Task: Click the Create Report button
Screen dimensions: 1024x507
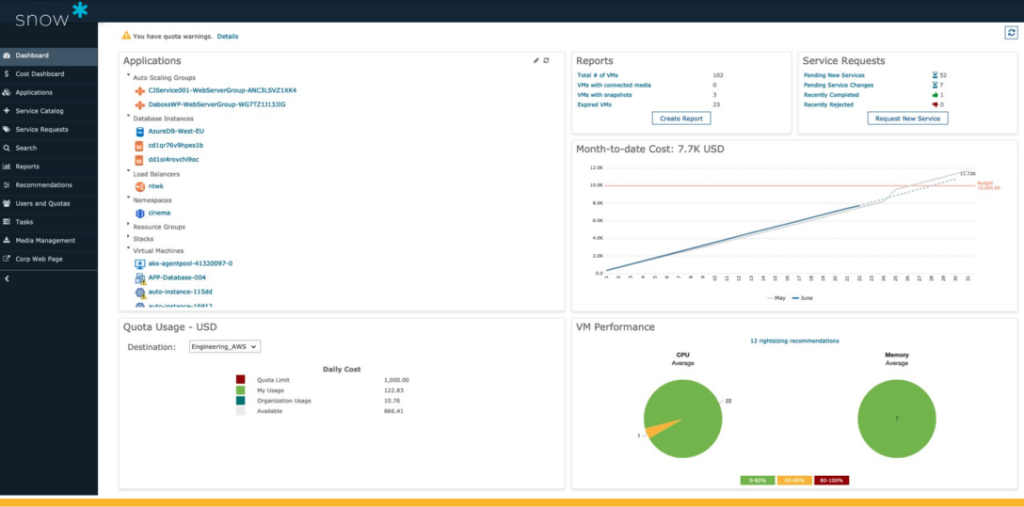Action: [682, 118]
